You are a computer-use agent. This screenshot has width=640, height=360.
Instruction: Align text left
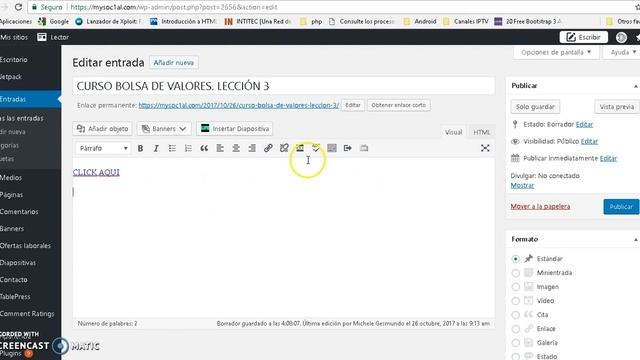point(220,148)
